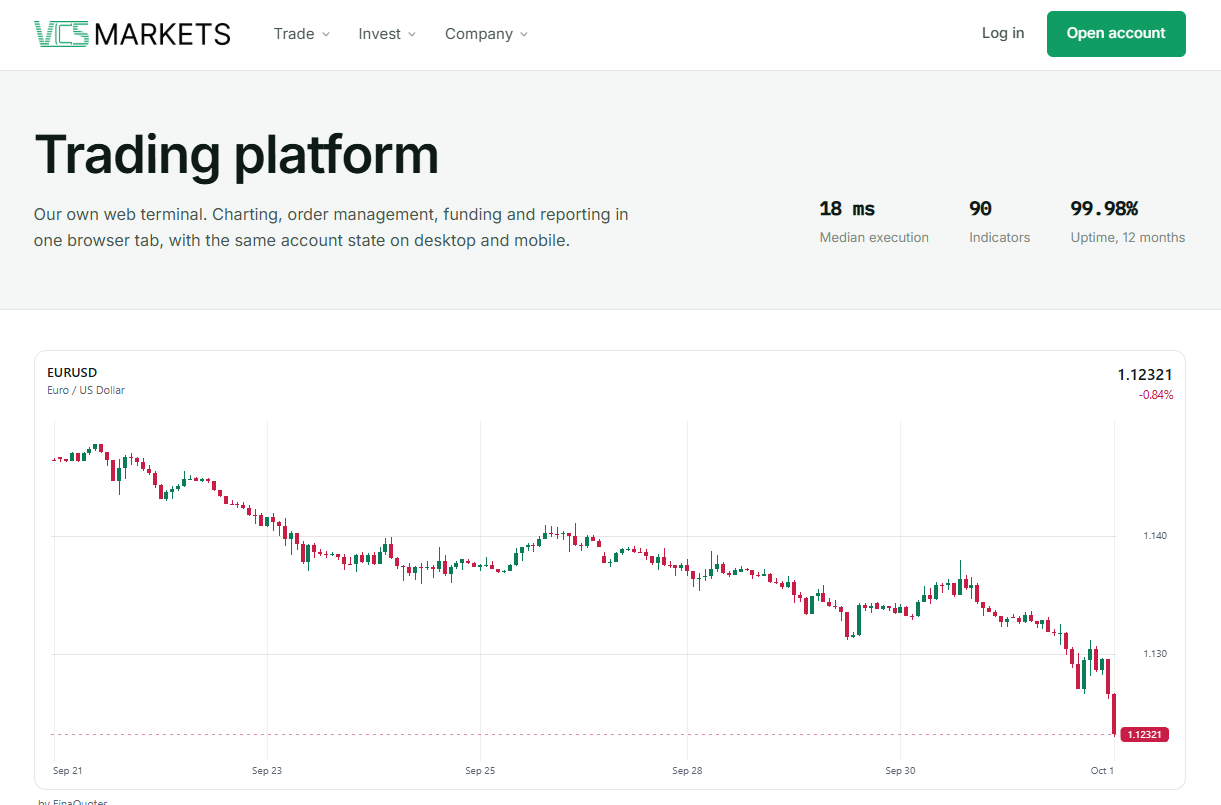This screenshot has width=1221, height=805.
Task: Click the Euro / US Dollar subtitle
Action: [x=86, y=390]
